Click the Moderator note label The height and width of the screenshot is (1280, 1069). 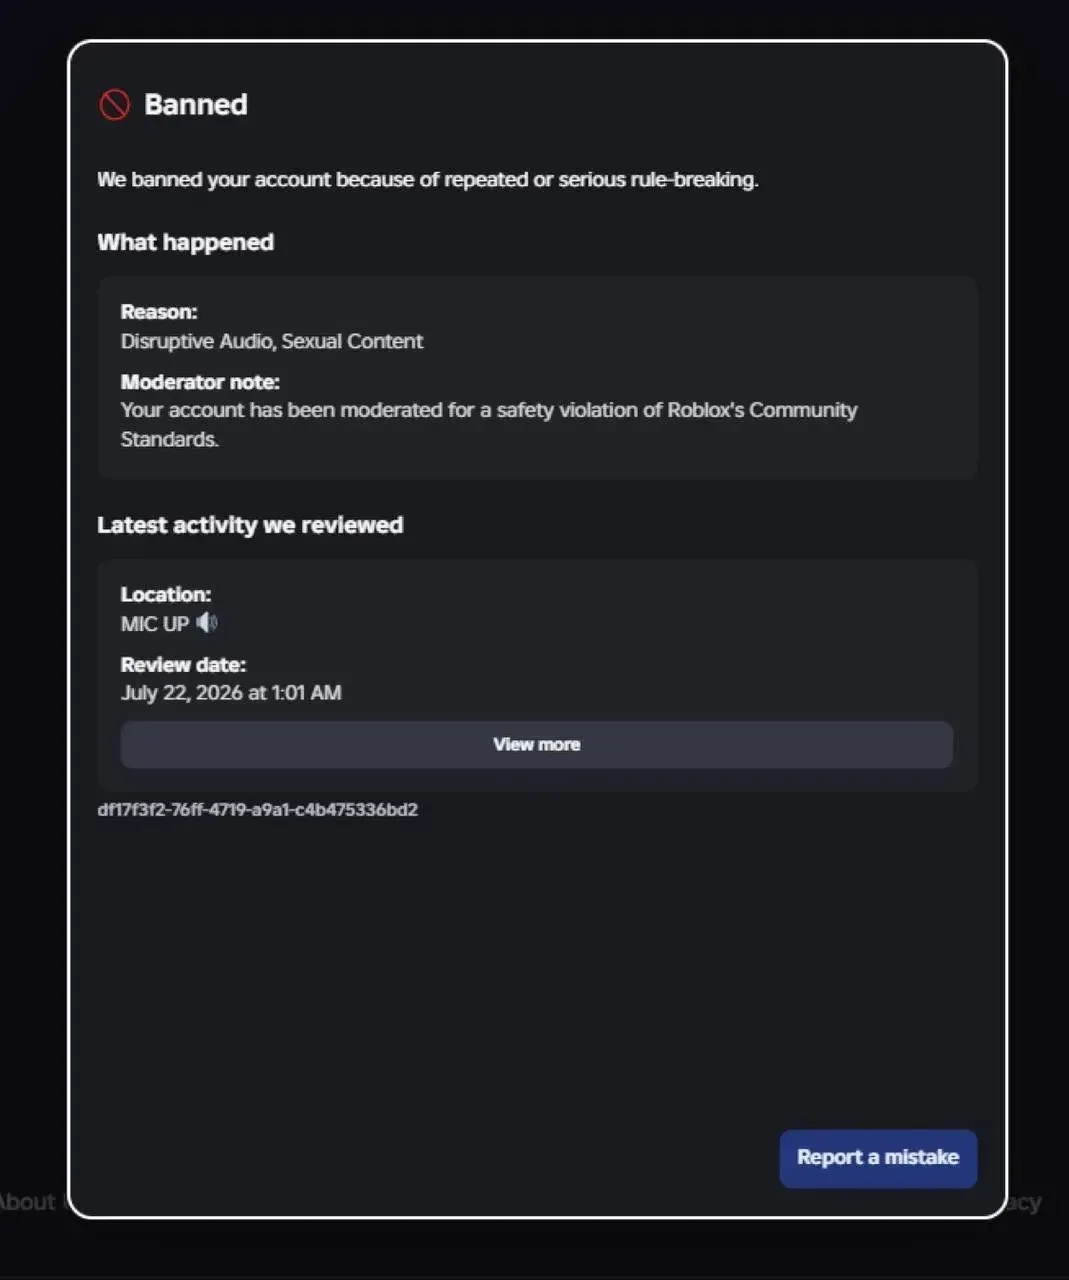200,382
